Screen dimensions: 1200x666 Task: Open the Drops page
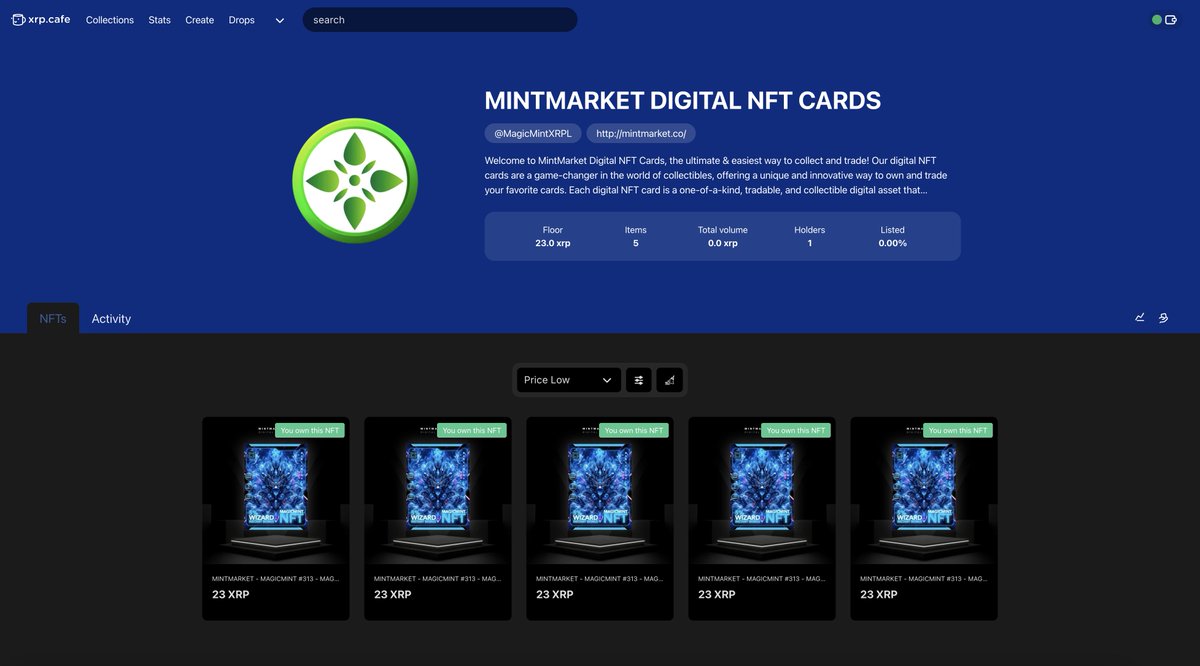[241, 20]
